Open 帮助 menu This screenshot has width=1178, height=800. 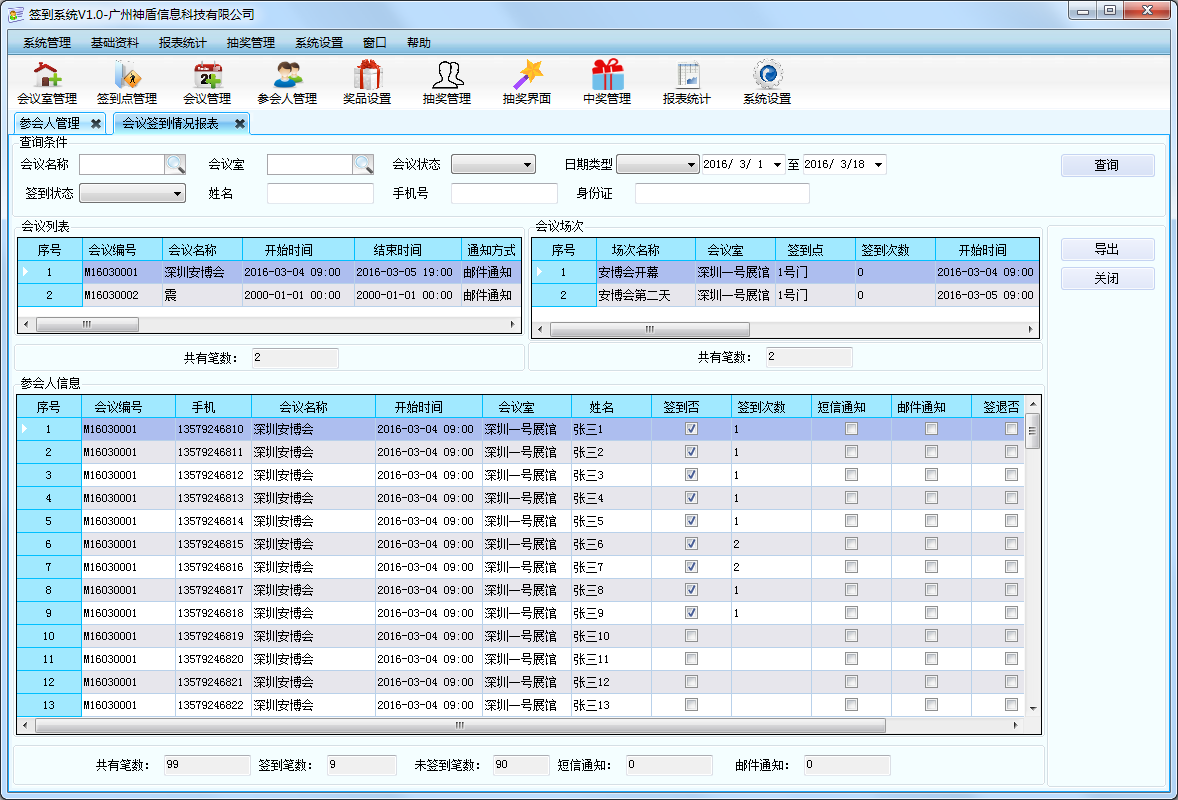418,43
